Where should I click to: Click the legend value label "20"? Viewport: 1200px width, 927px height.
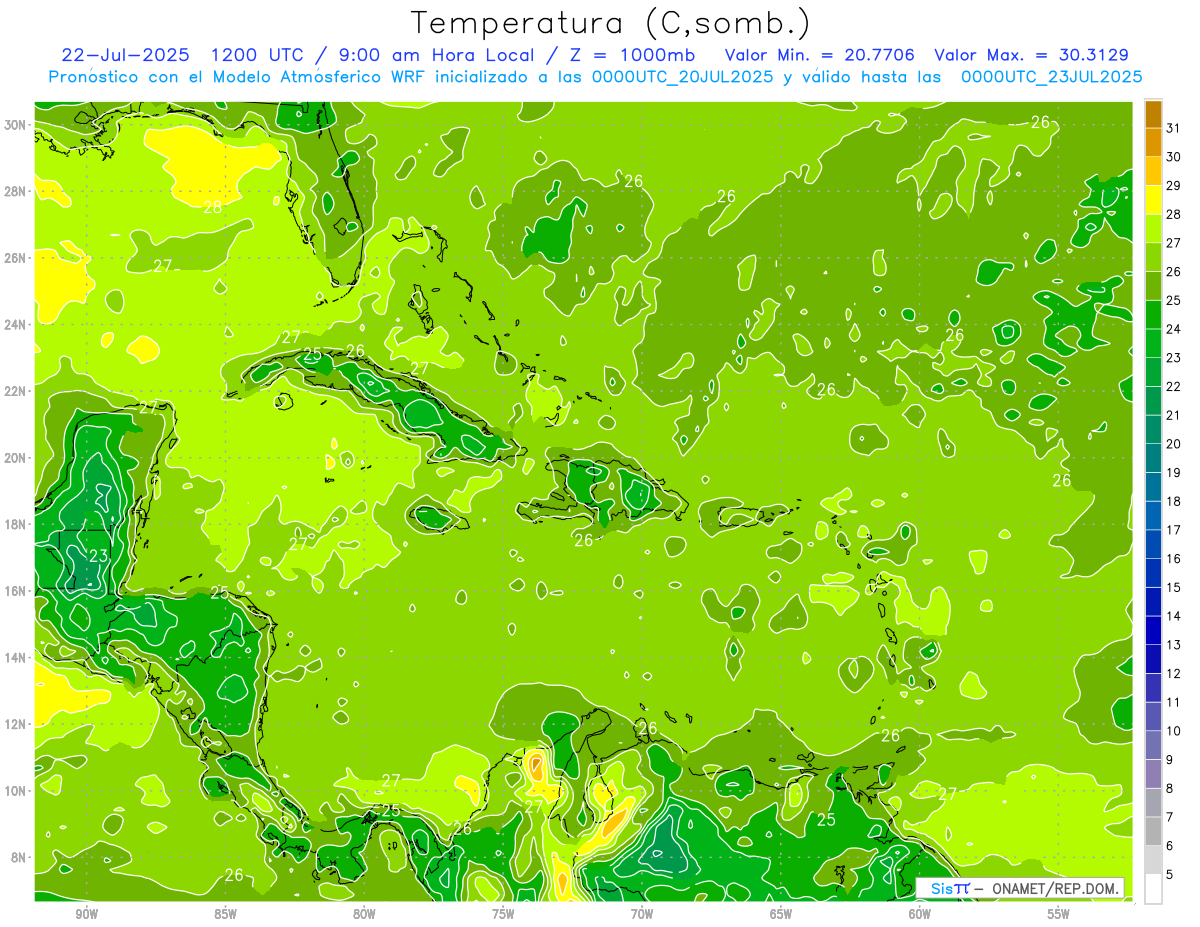tap(1174, 444)
